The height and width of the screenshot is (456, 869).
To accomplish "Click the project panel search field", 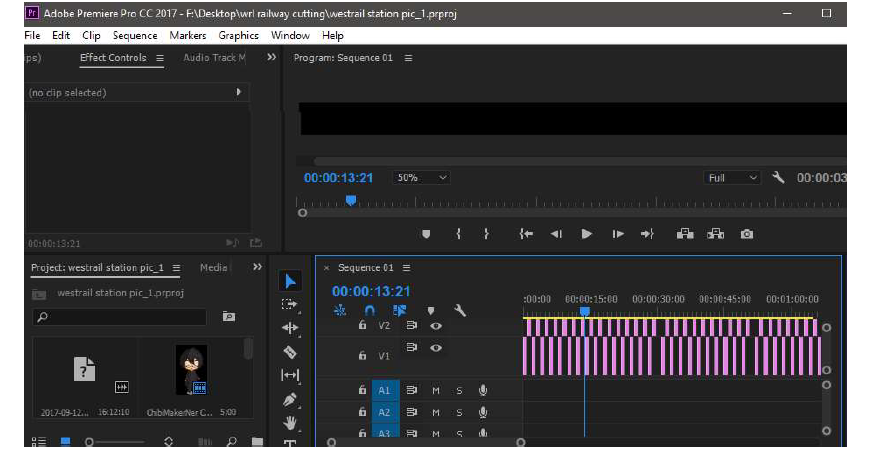I will (x=120, y=317).
